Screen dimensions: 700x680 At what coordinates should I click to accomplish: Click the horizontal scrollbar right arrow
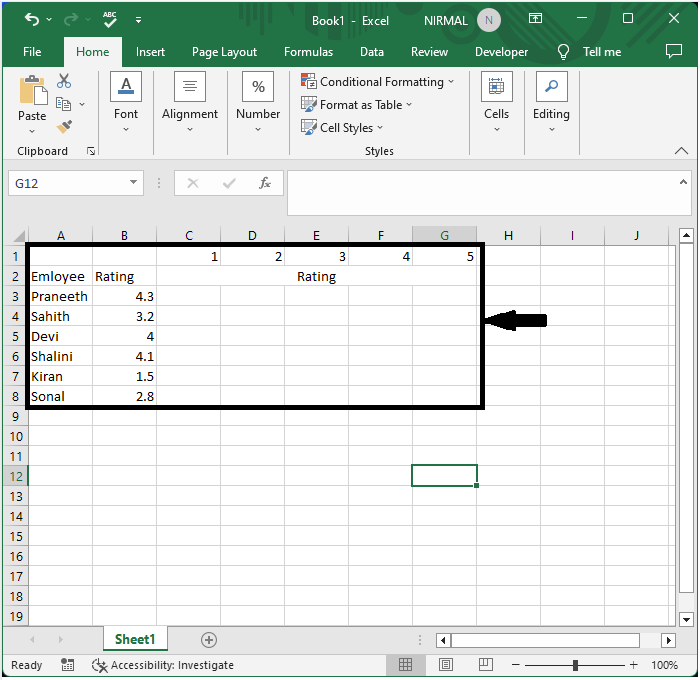668,640
